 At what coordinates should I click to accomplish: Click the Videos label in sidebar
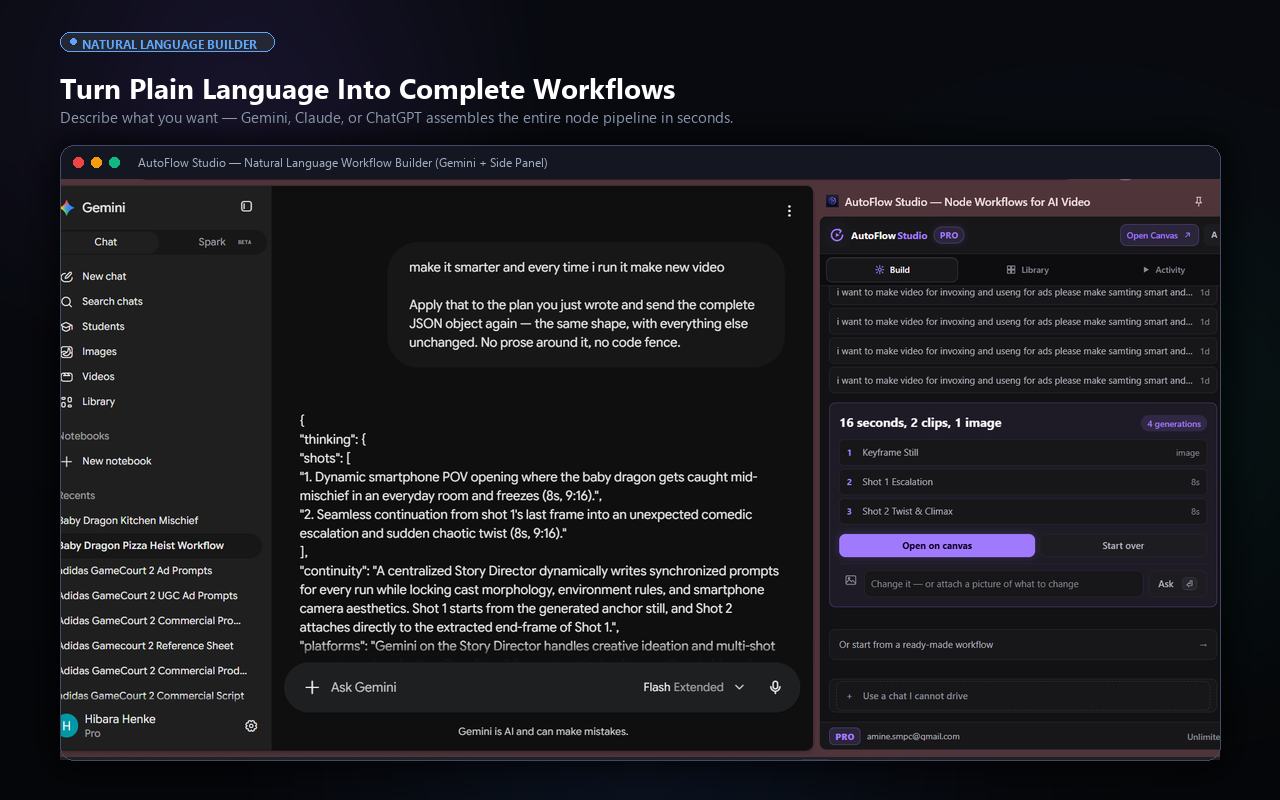click(98, 376)
